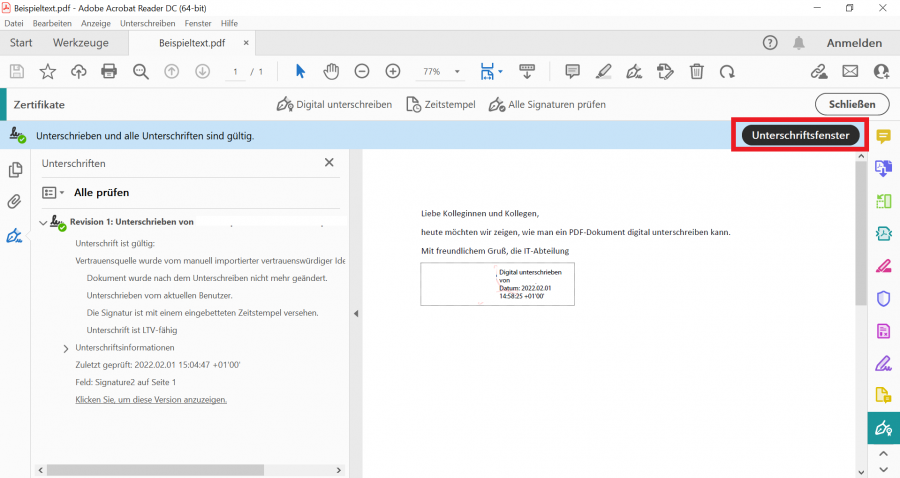Bookmark file with the star icon
Image resolution: width=900 pixels, height=478 pixels.
(x=47, y=71)
